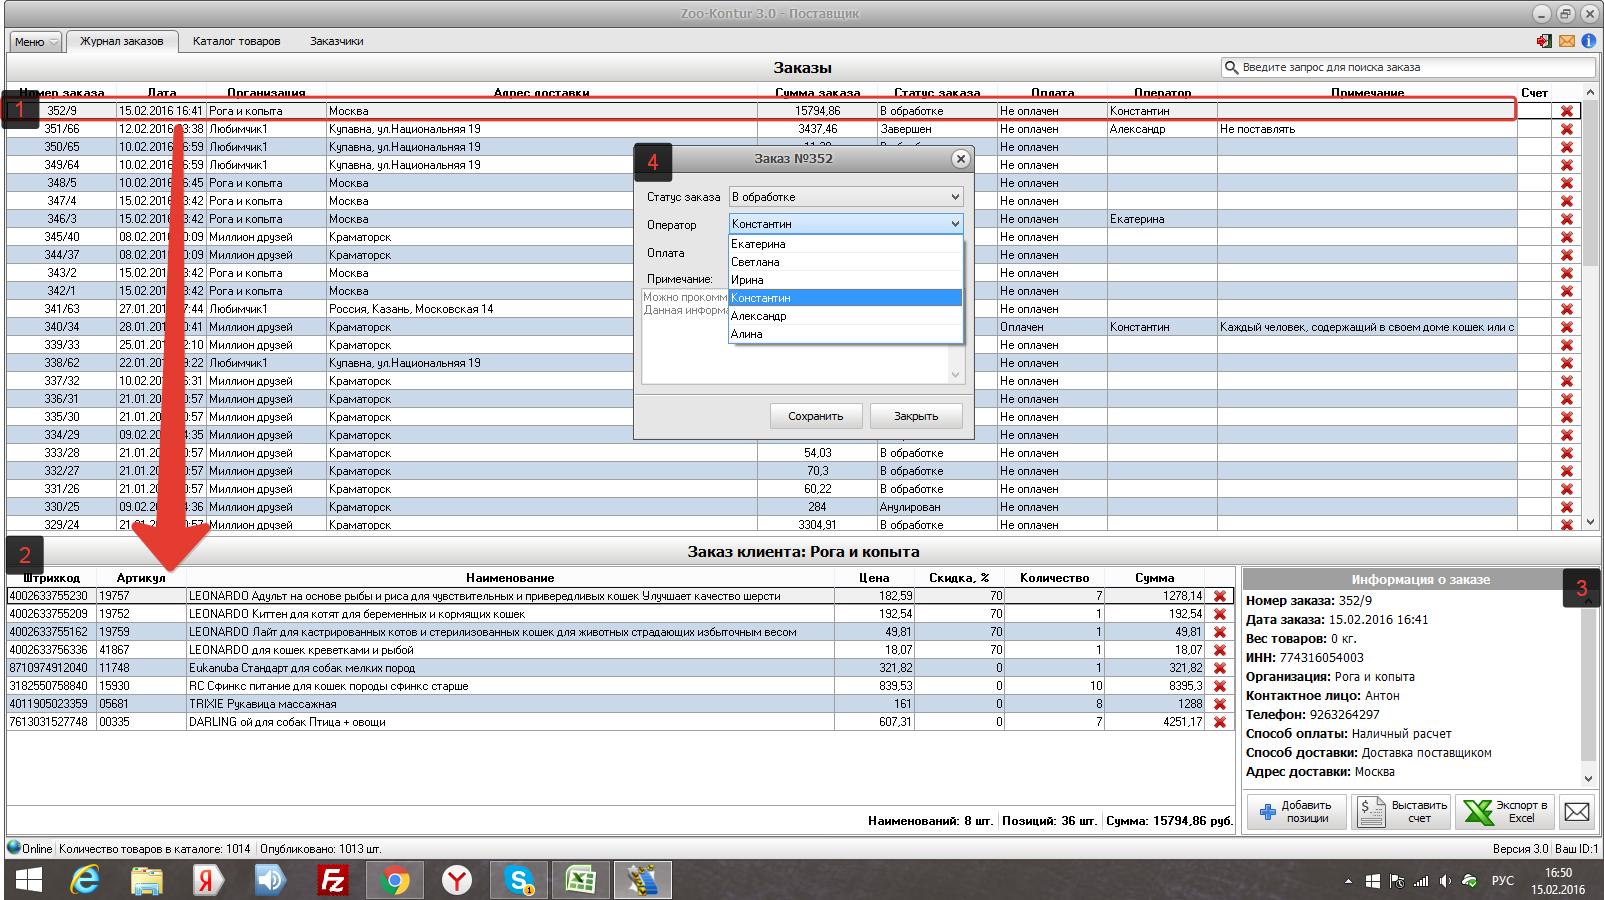Viewport: 1604px width, 900px height.
Task: Click the Оплачен cell of order 340/34
Action: point(1052,327)
